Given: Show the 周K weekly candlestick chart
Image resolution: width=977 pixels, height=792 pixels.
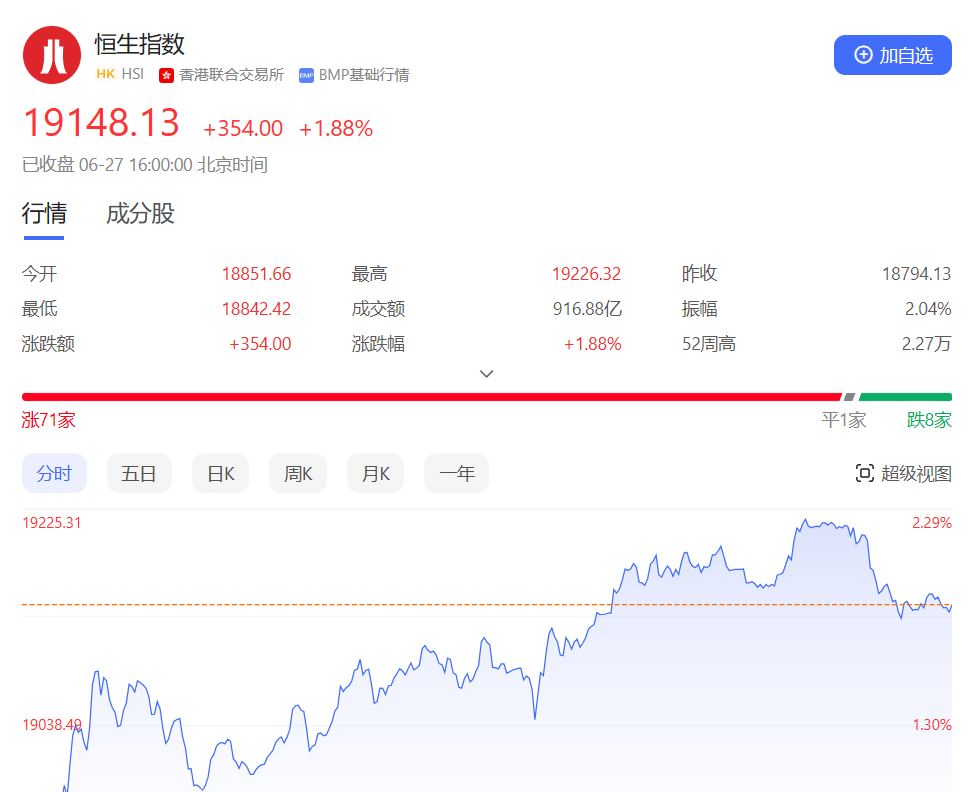Looking at the screenshot, I should 298,473.
